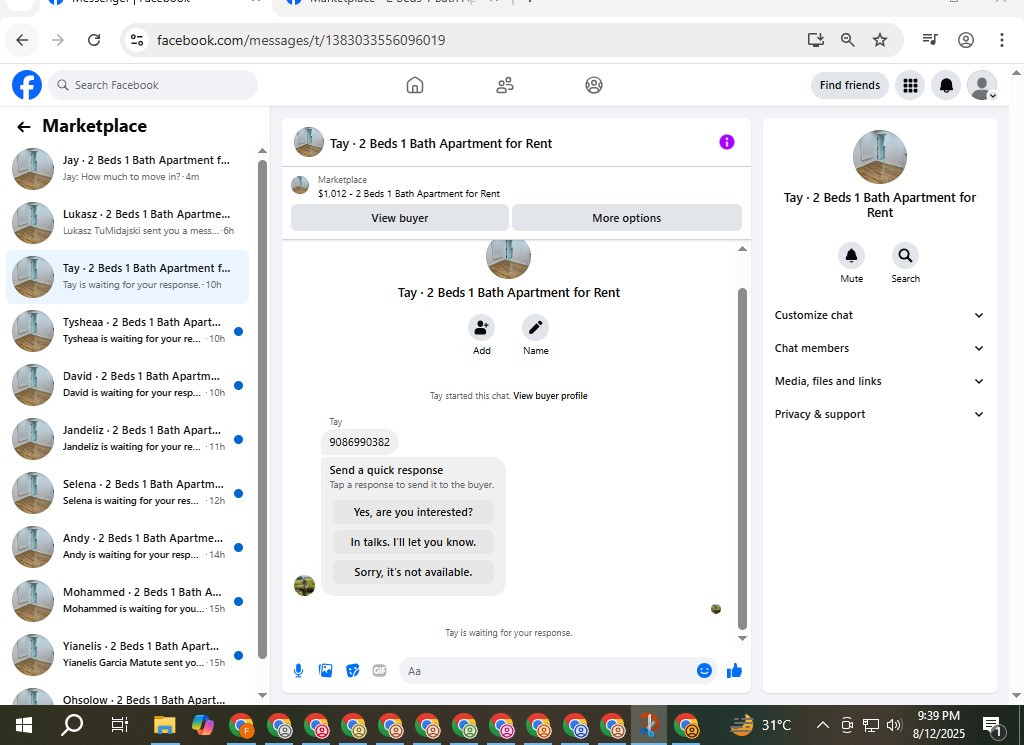Open Andy's apartment chat

tap(127, 547)
